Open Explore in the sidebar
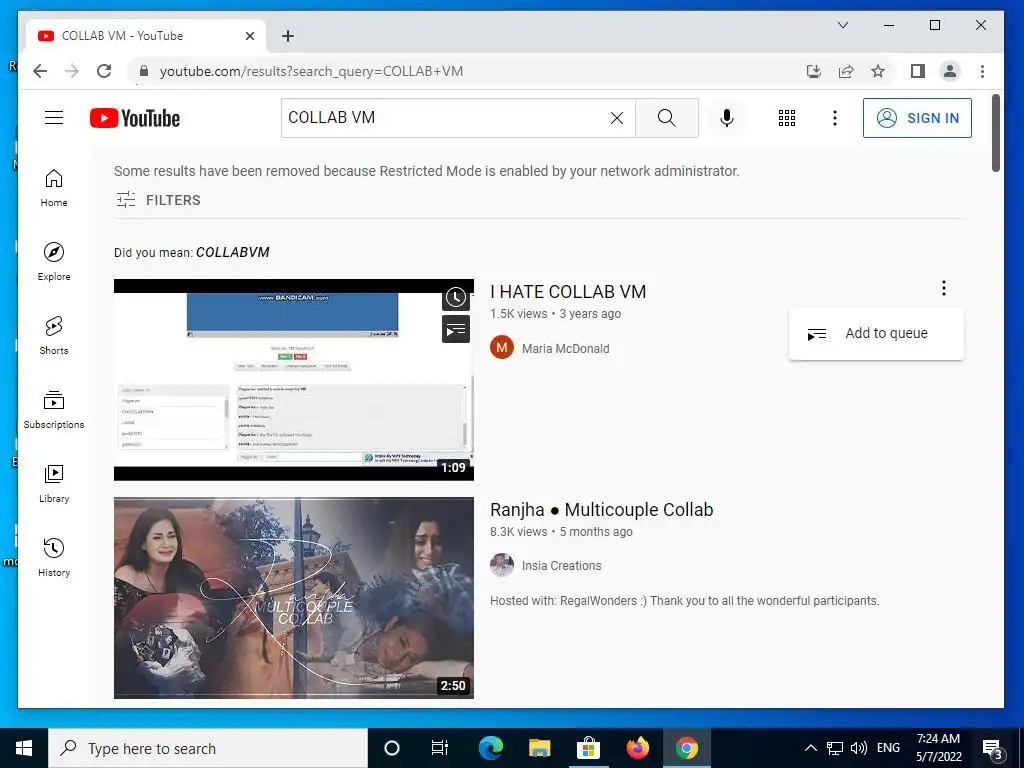Screen dimensions: 1024x768 tap(54, 262)
